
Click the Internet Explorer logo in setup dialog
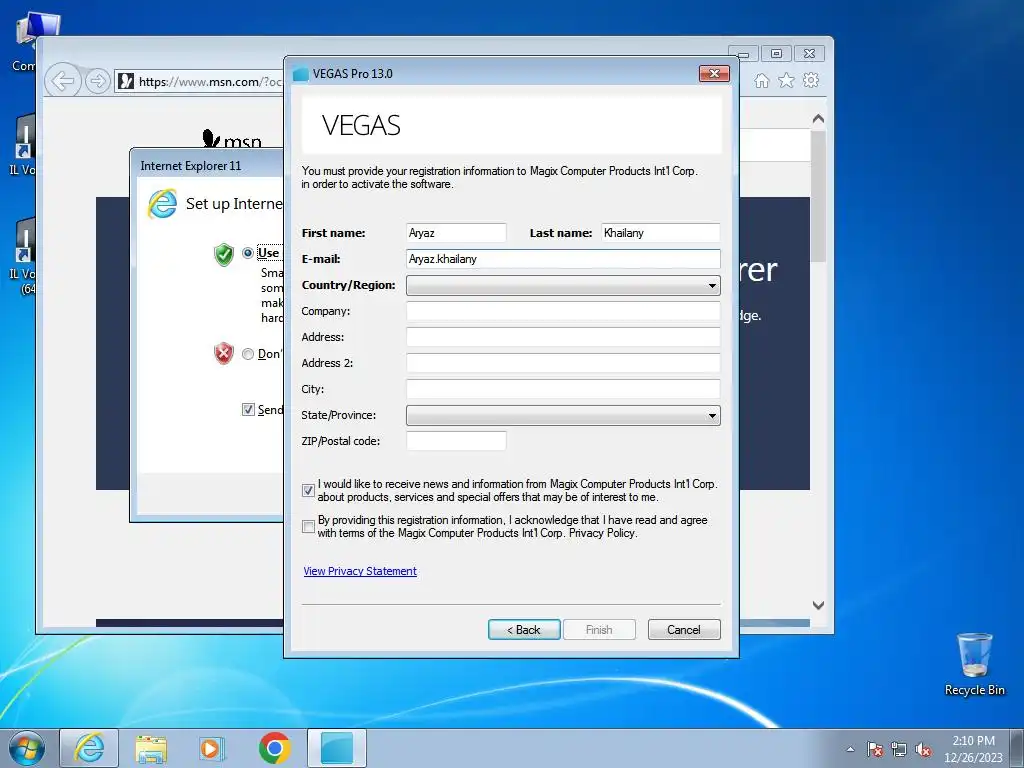[163, 204]
